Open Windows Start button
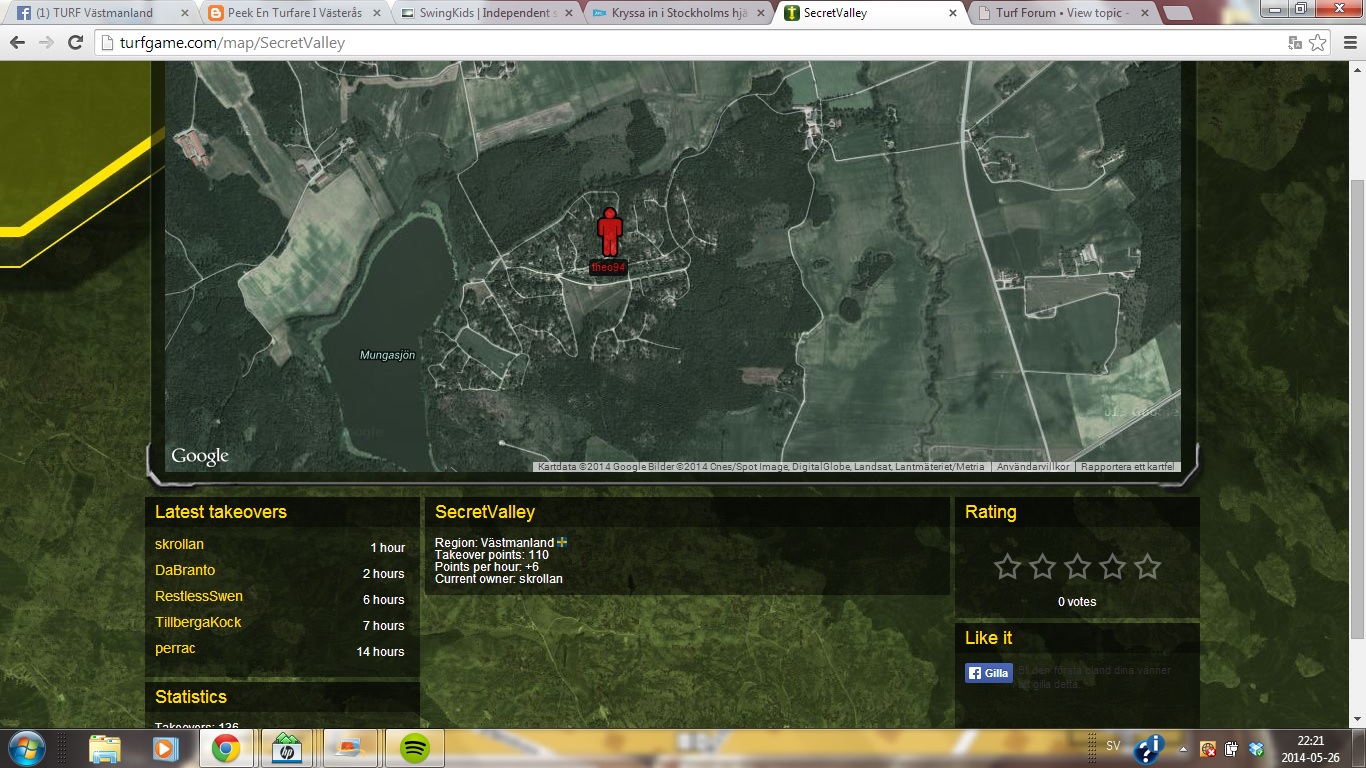The height and width of the screenshot is (768, 1366). point(26,748)
